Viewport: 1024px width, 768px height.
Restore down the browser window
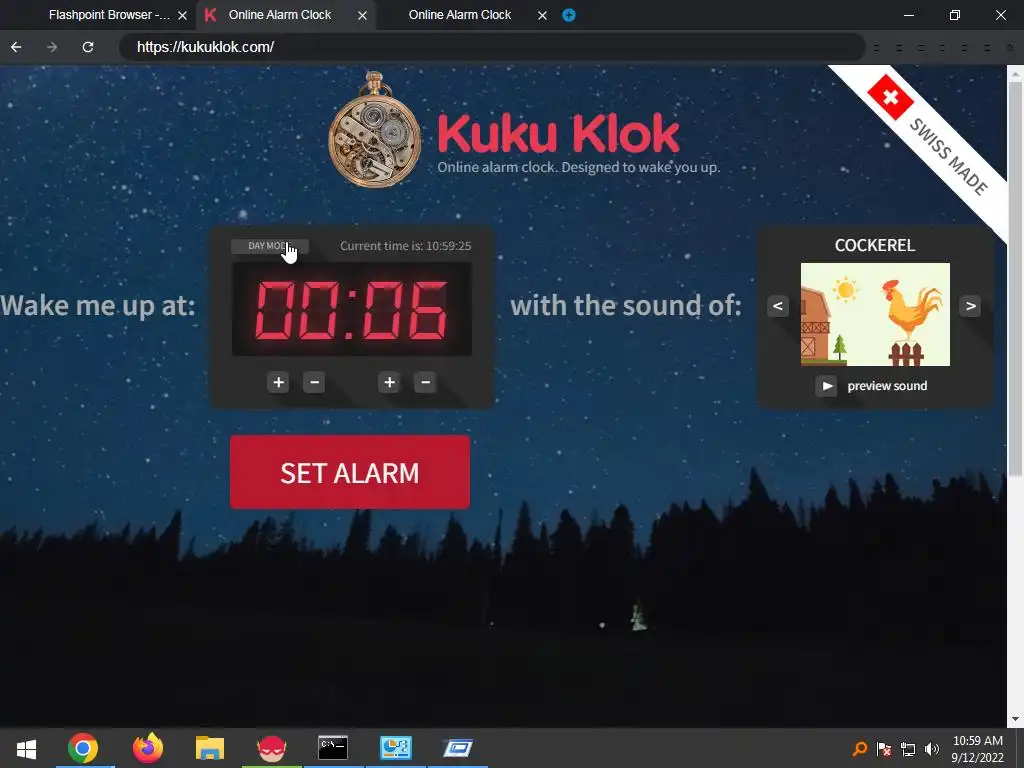955,15
